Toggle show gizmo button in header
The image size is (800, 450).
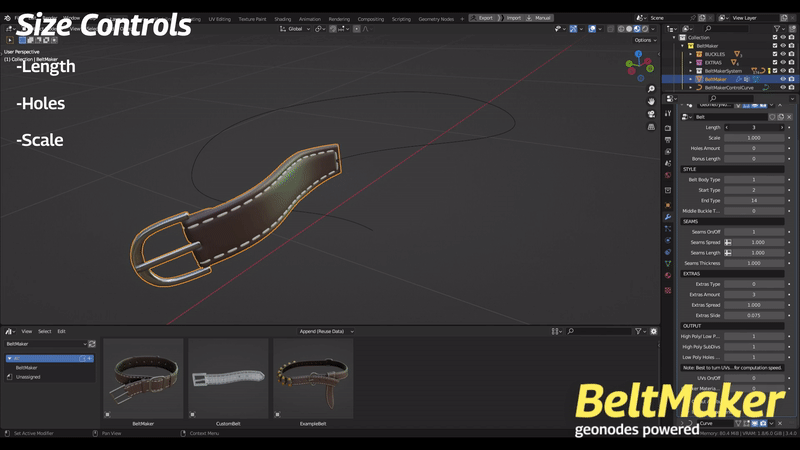pos(573,29)
